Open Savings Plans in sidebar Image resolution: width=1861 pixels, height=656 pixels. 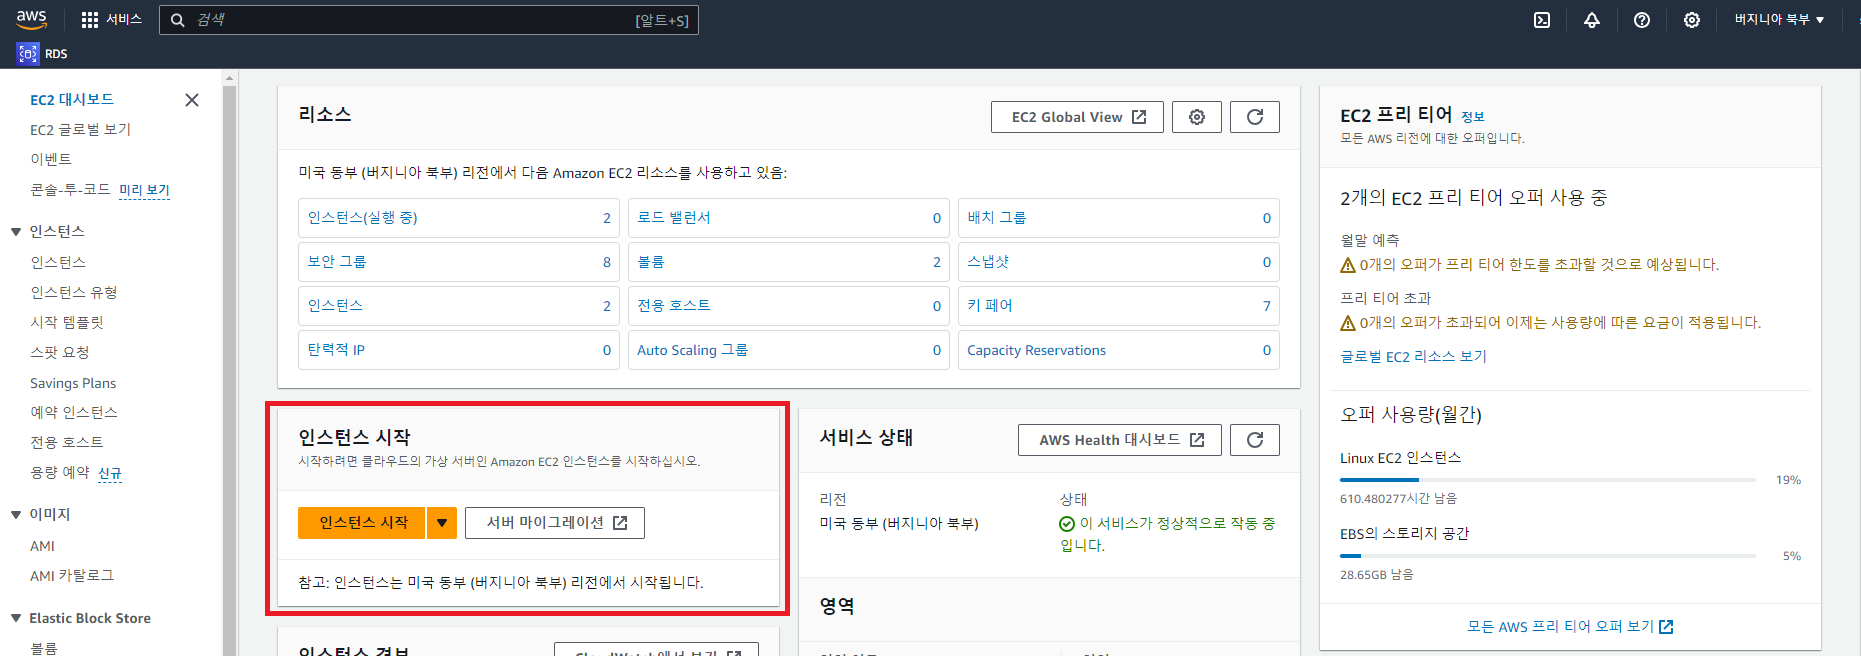(x=73, y=383)
